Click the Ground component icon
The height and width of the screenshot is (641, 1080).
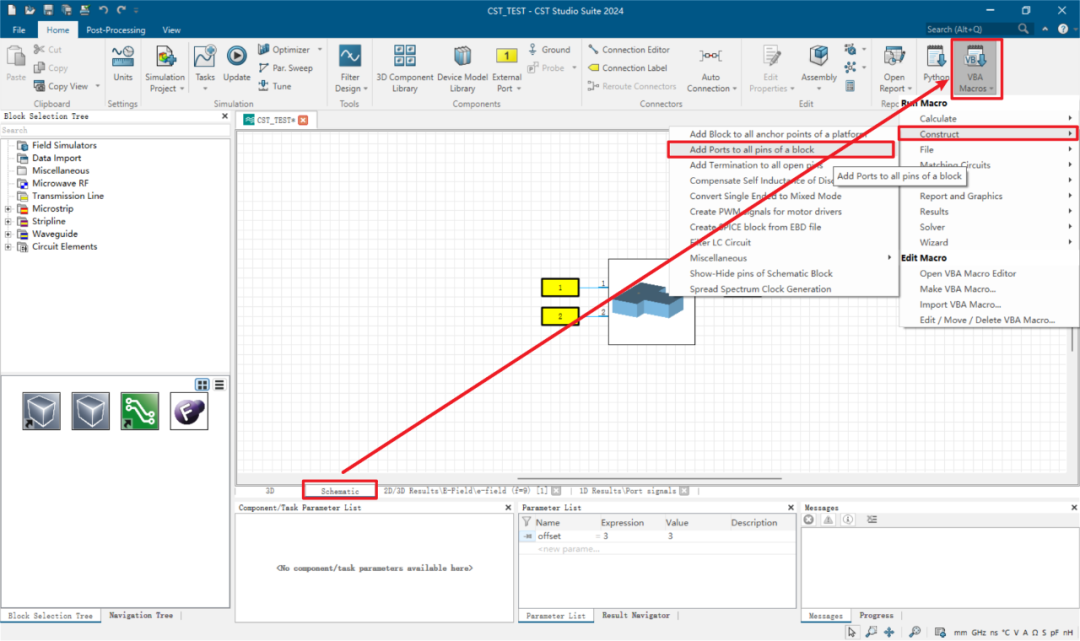coord(532,50)
